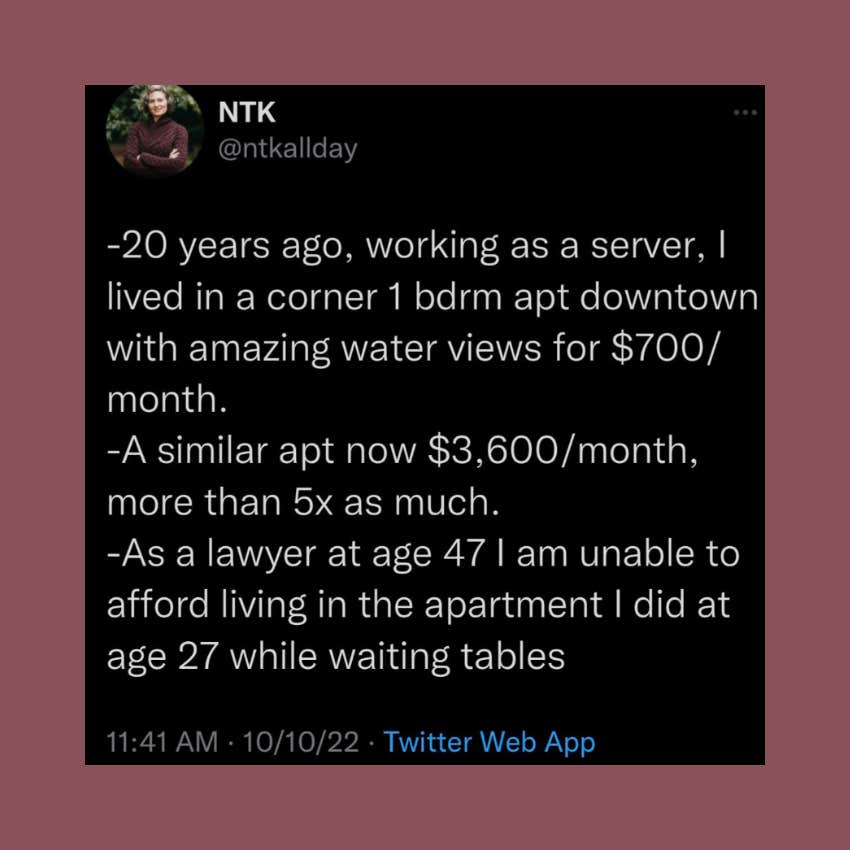Open the profile picture preview
This screenshot has height=850, width=850.
coord(155,131)
